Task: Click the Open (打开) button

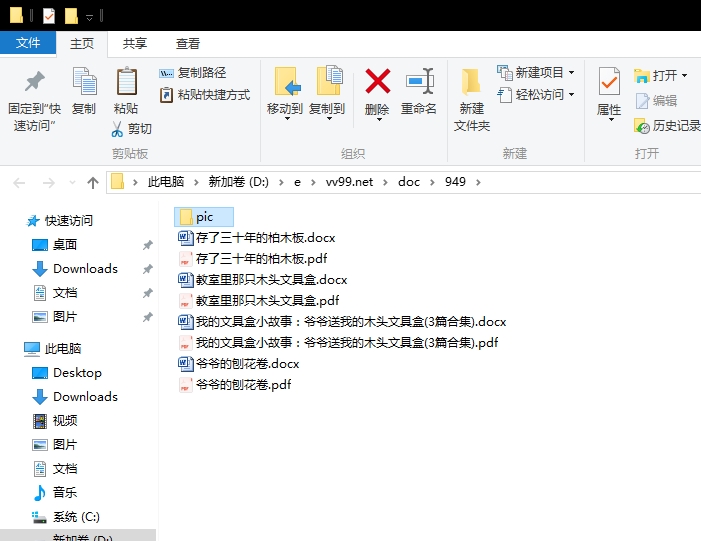Action: coord(661,76)
